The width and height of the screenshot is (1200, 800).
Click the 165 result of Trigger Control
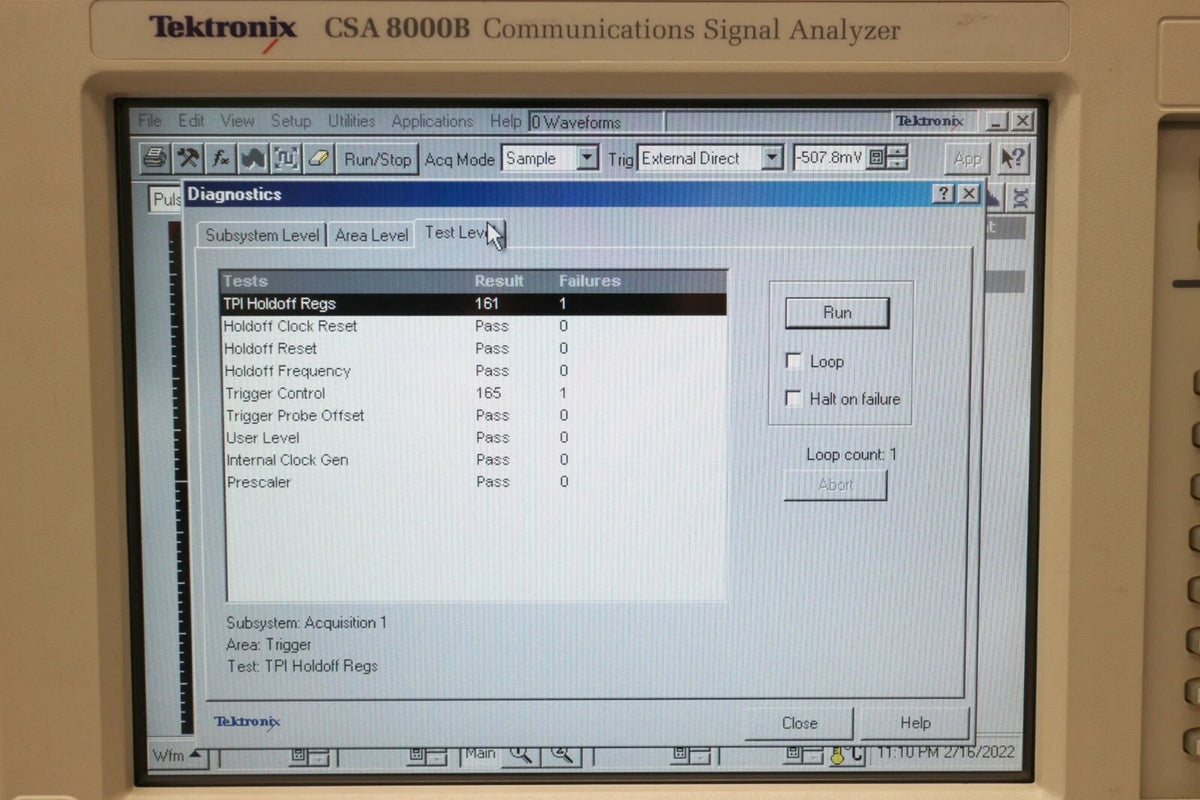[488, 393]
